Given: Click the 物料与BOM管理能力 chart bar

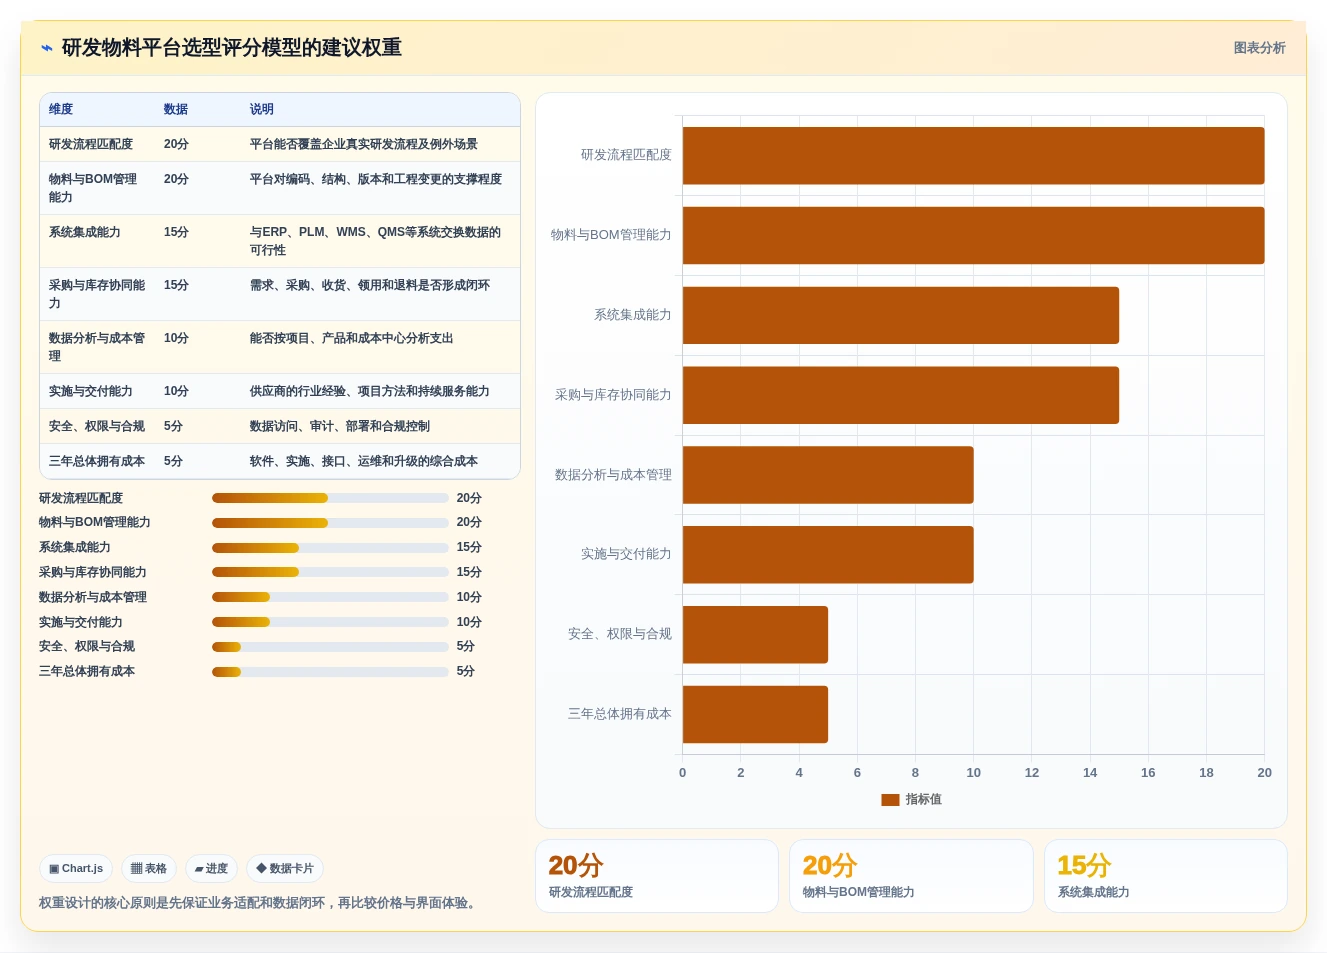Looking at the screenshot, I should point(973,235).
